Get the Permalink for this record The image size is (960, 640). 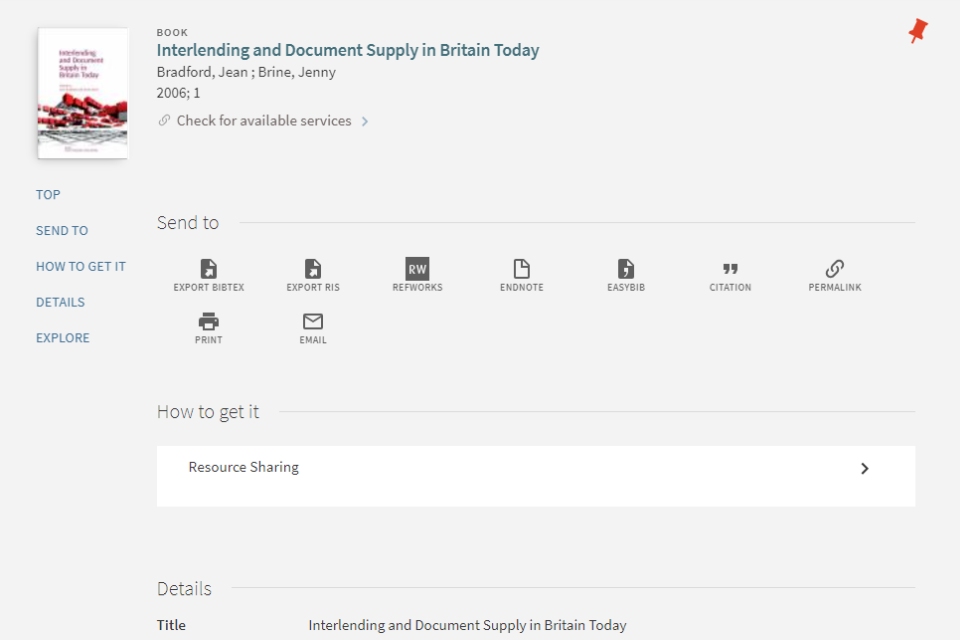coord(835,269)
